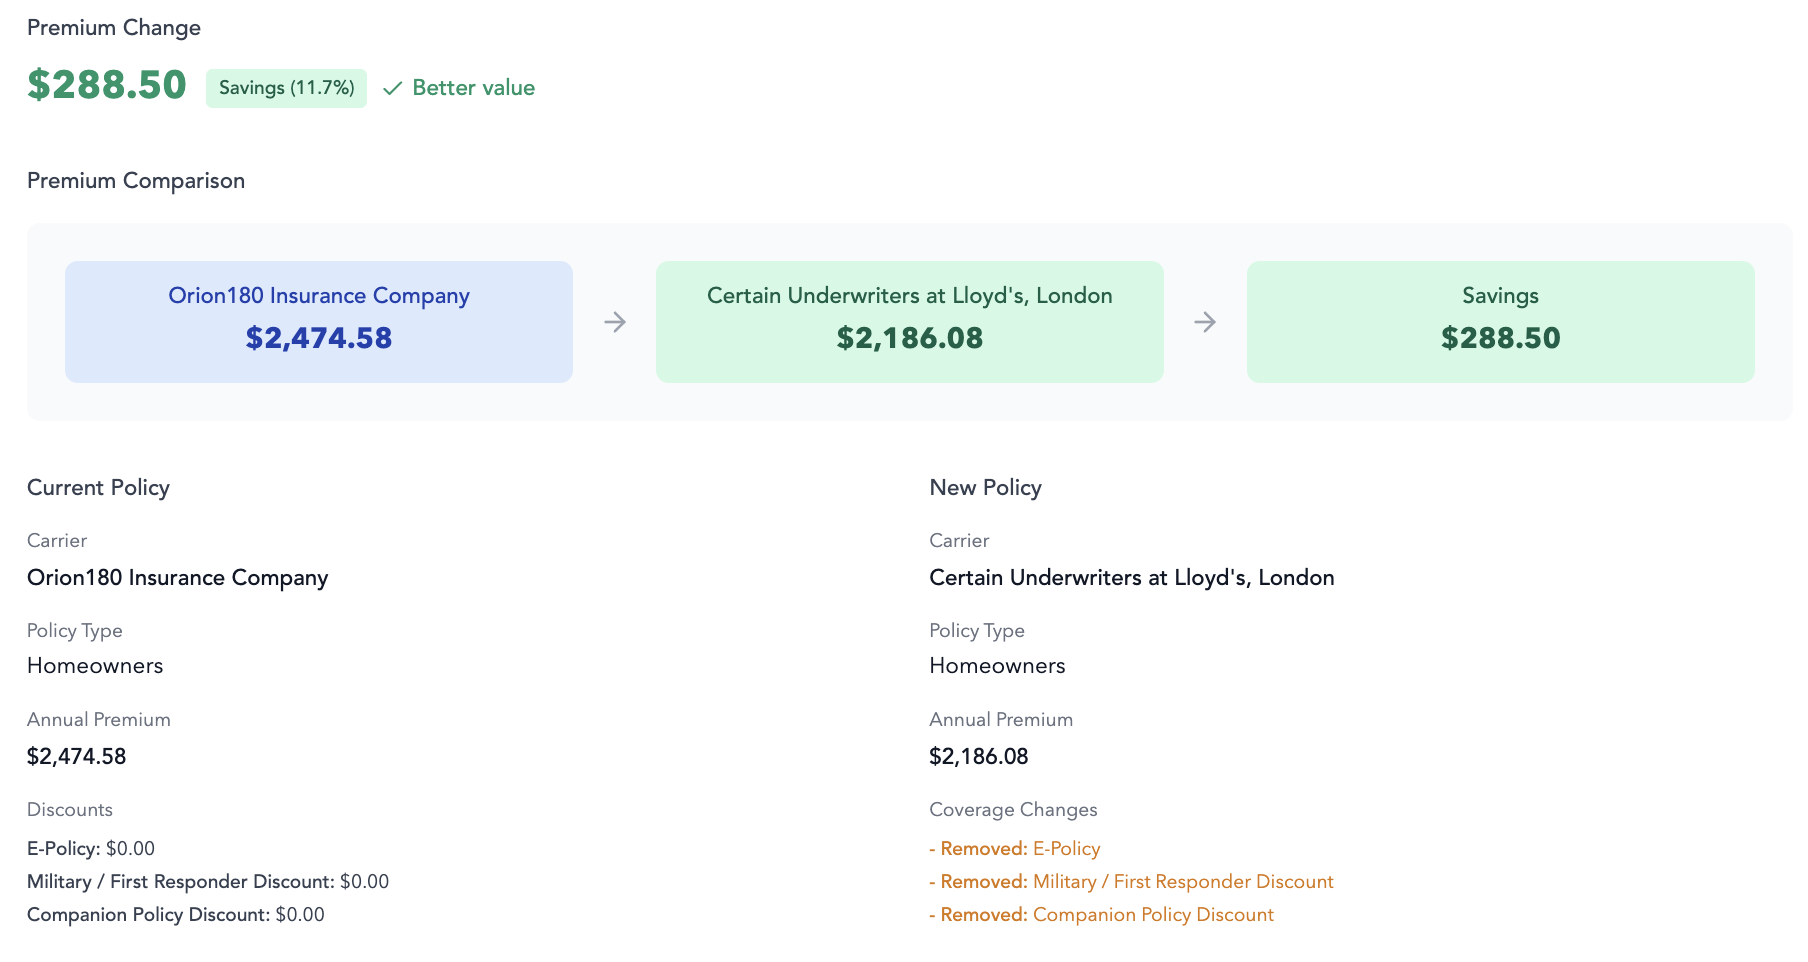The width and height of the screenshot is (1808, 962).
Task: Click the Better value label
Action: pyautogui.click(x=474, y=88)
